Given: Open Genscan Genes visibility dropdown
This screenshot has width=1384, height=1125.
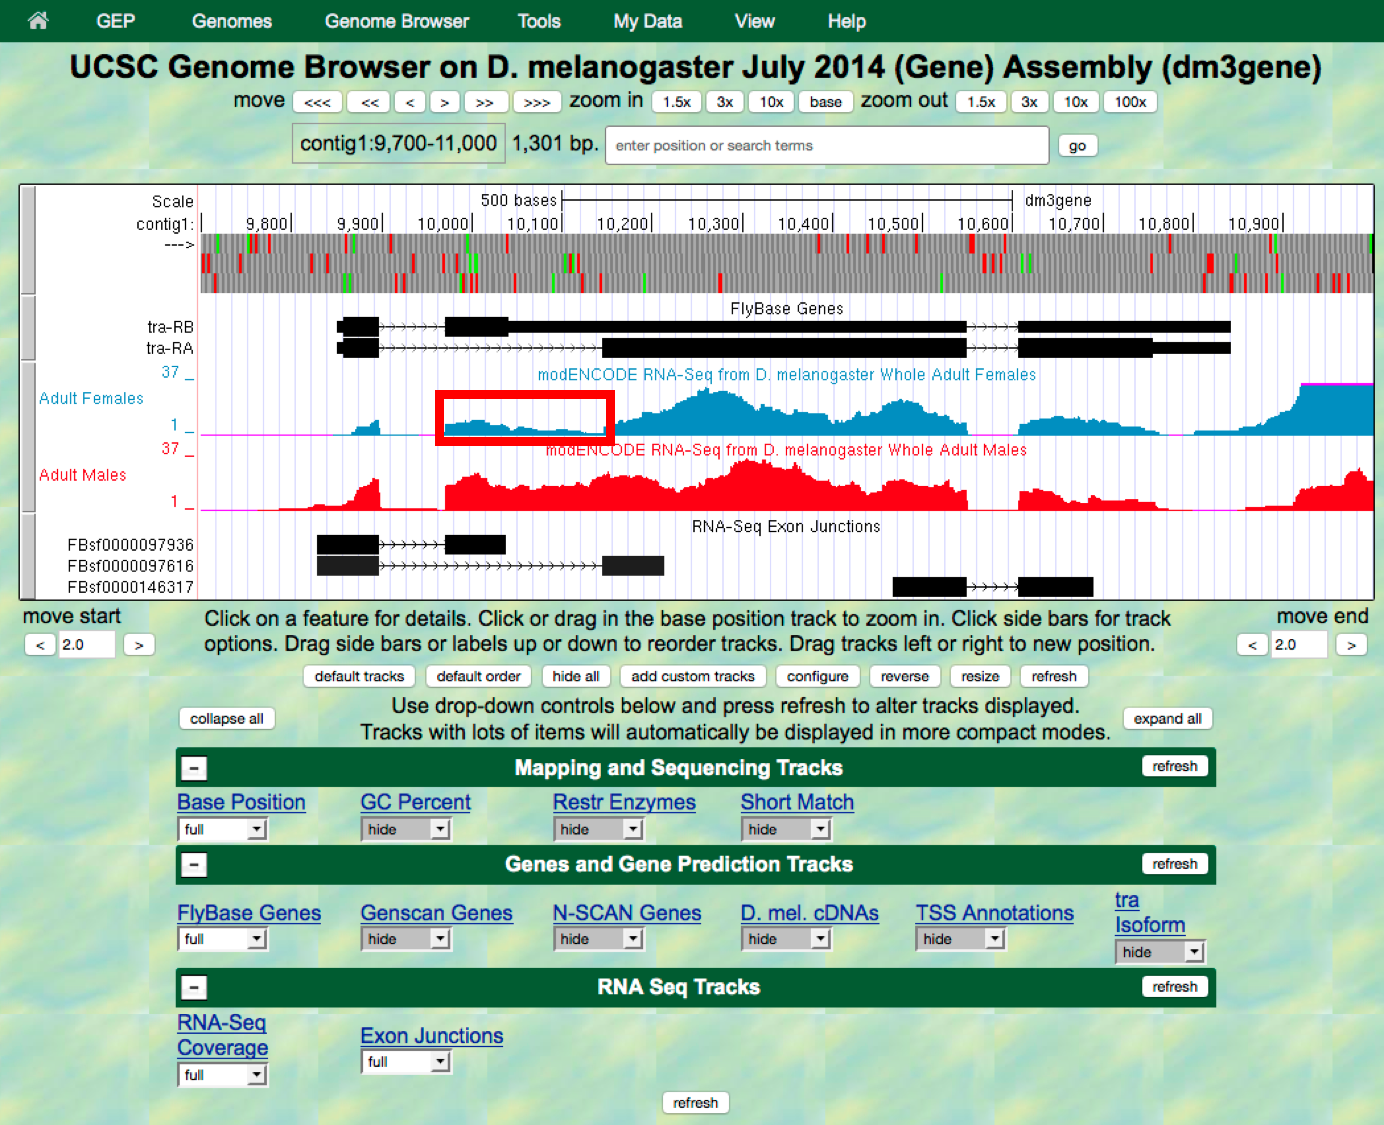Looking at the screenshot, I should 406,939.
